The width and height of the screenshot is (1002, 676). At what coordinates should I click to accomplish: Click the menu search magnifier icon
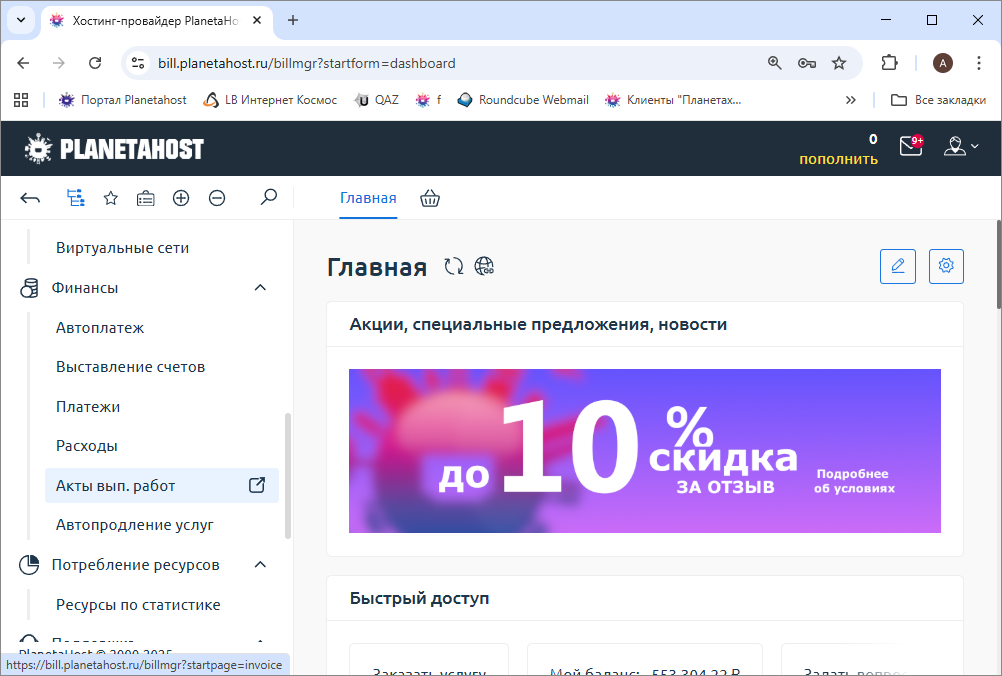[x=268, y=198]
